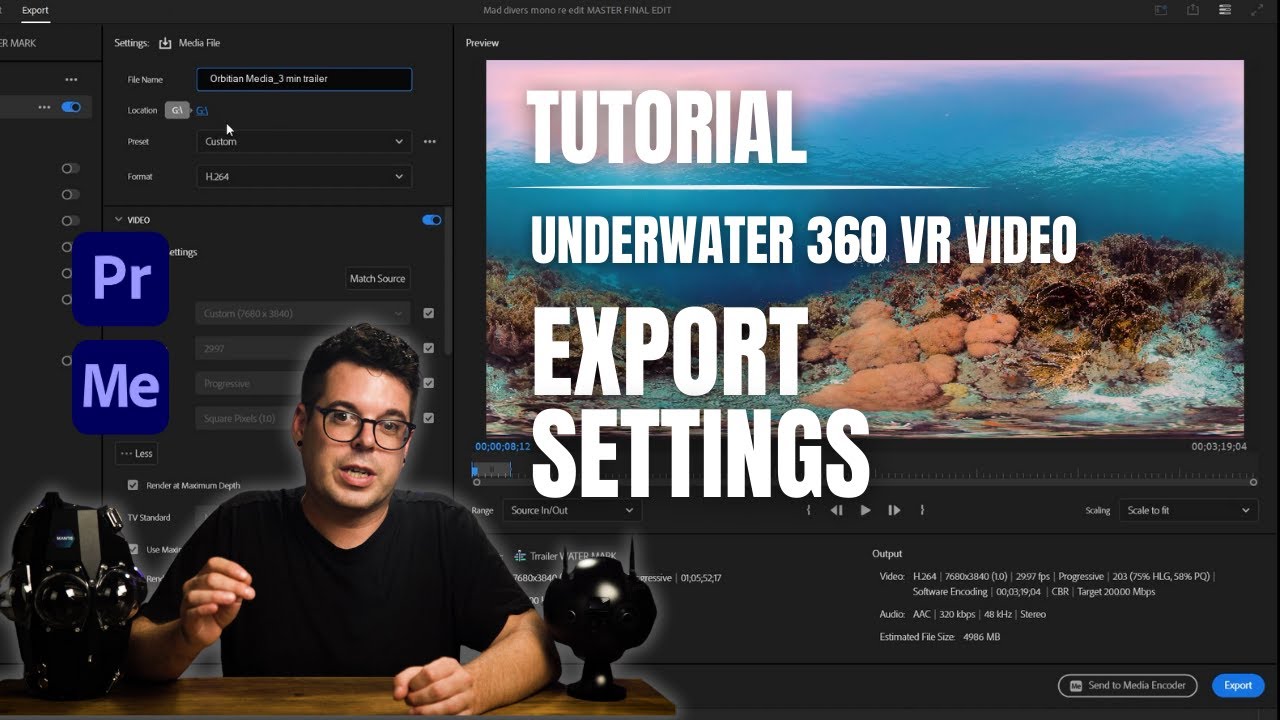Click the current timecode 00;00;08;12
Image resolution: width=1280 pixels, height=720 pixels.
coord(503,447)
